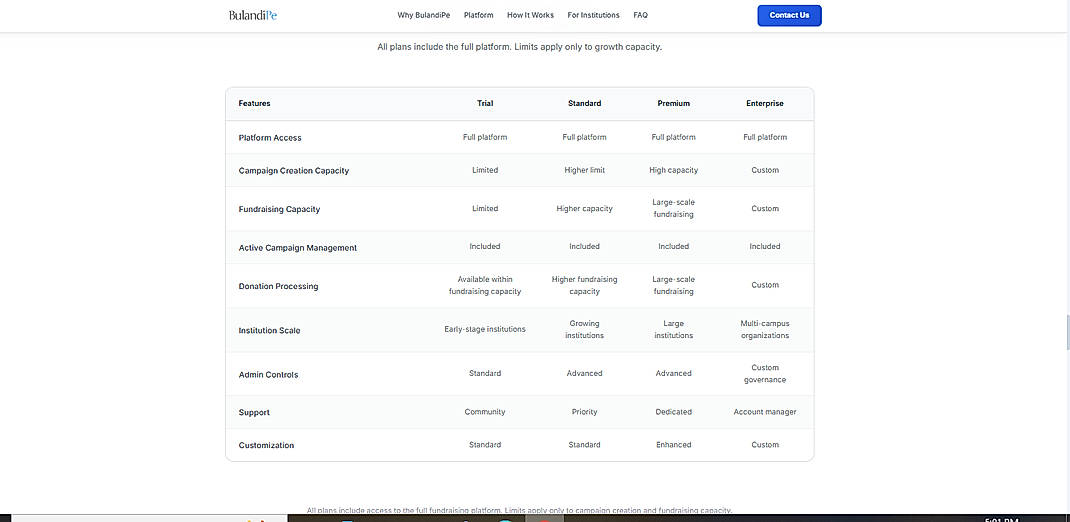Viewport: 1070px width, 522px height.
Task: Select the Institution Scale row label
Action: coord(270,330)
